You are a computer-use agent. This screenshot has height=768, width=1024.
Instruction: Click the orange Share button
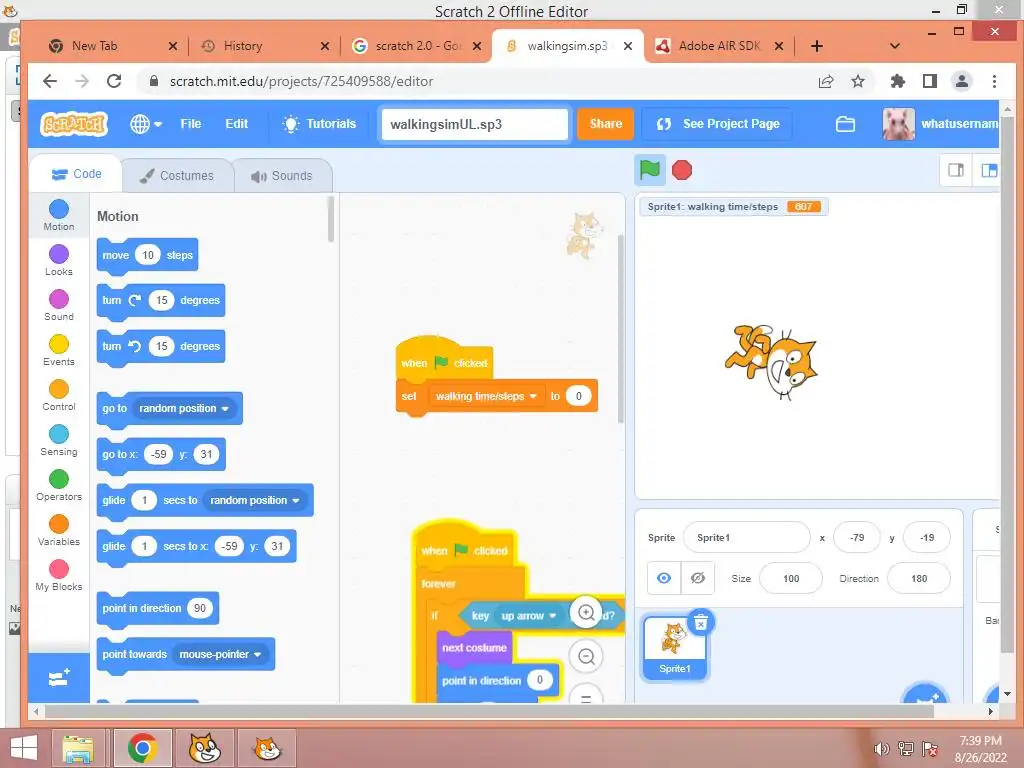click(605, 123)
